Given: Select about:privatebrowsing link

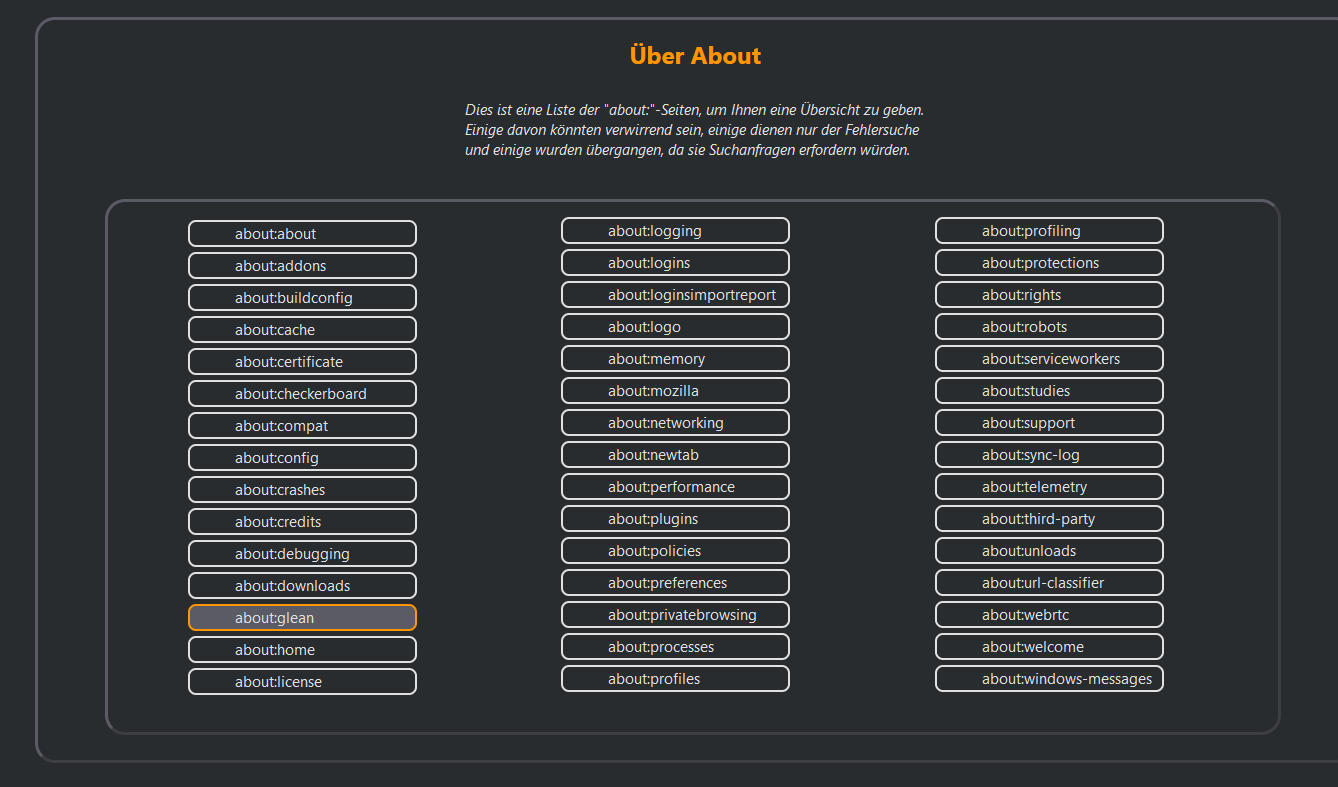Looking at the screenshot, I should tap(675, 615).
